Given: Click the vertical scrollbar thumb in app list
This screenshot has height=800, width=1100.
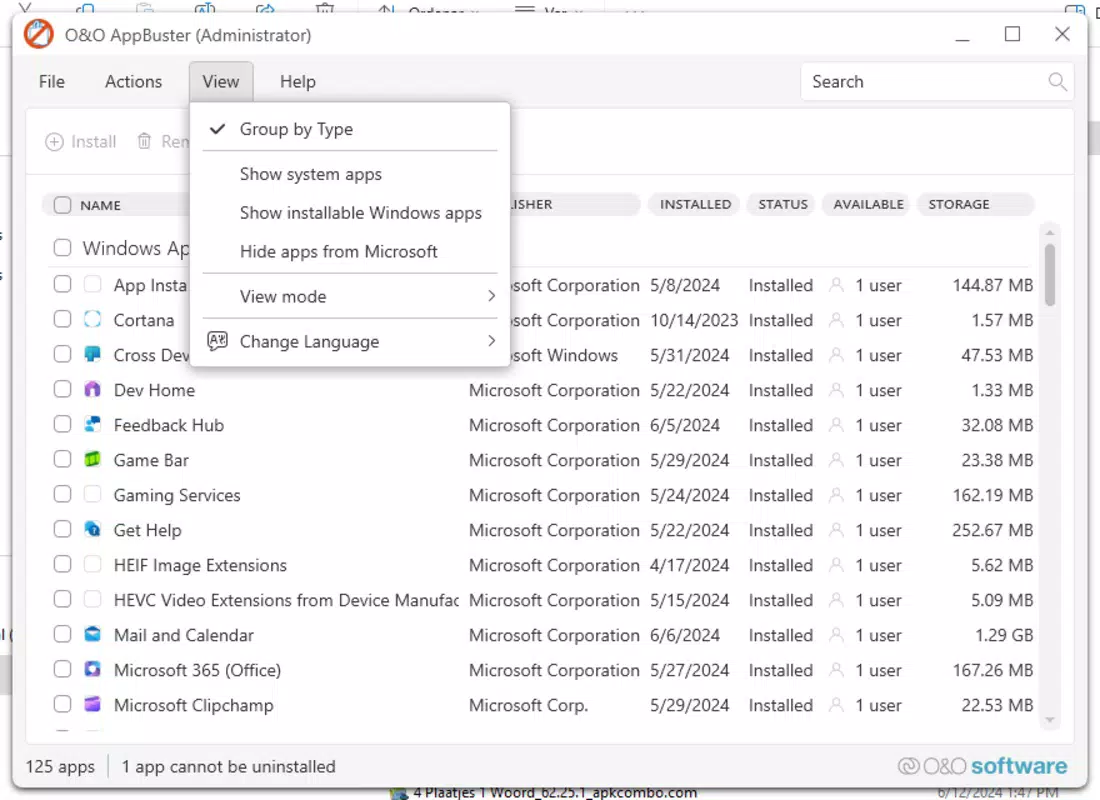Looking at the screenshot, I should (x=1049, y=274).
